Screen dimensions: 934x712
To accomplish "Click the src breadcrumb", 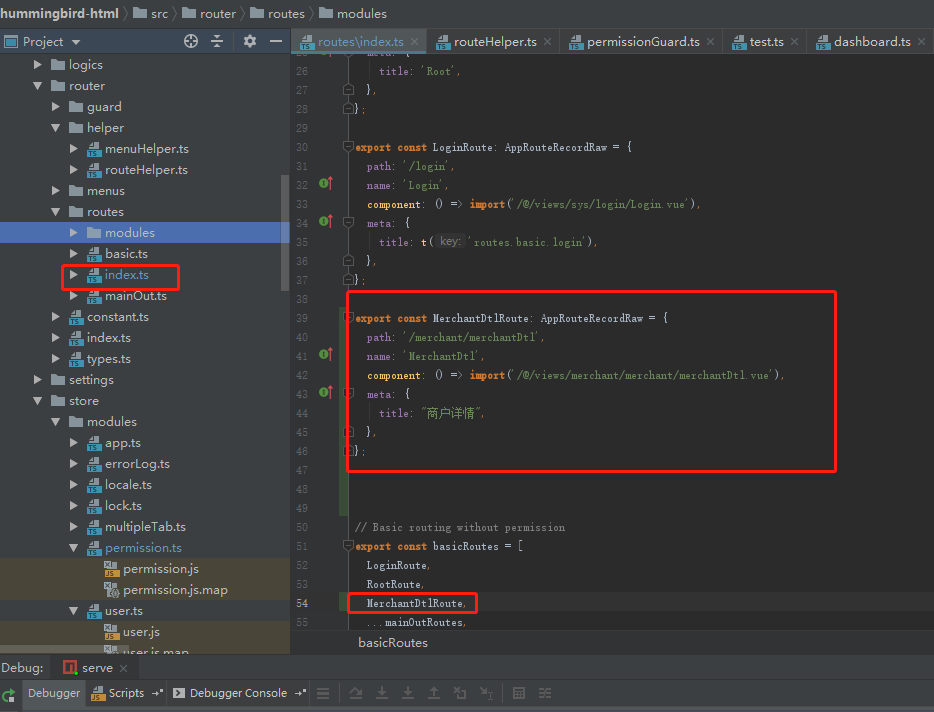I will point(151,13).
